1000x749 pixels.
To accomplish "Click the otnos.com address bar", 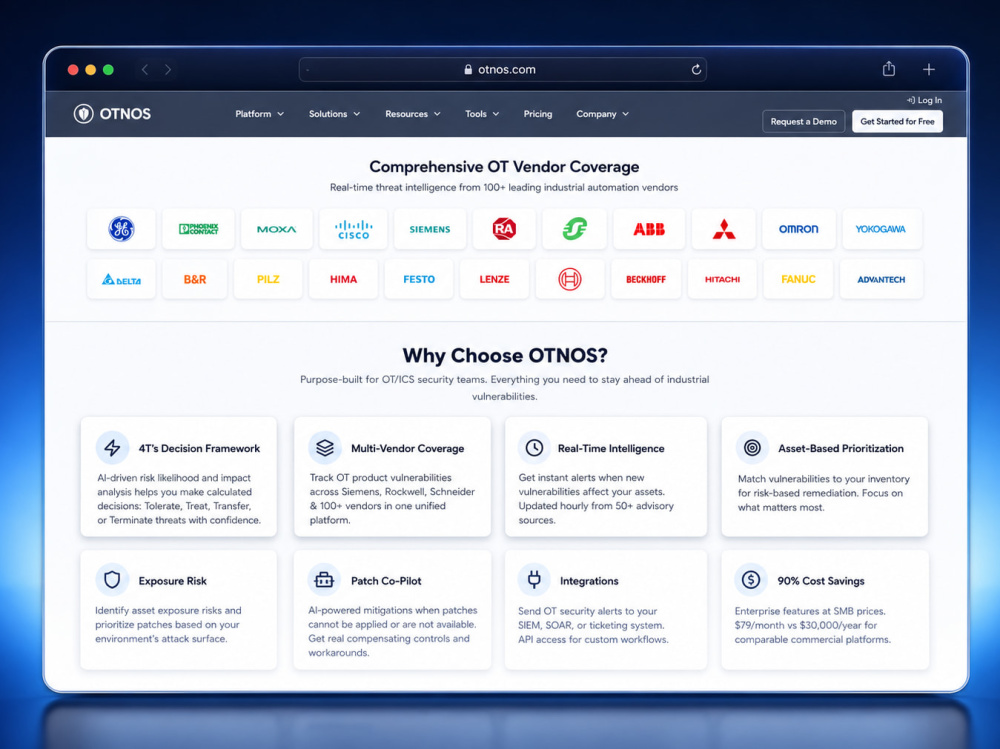I will tap(503, 70).
